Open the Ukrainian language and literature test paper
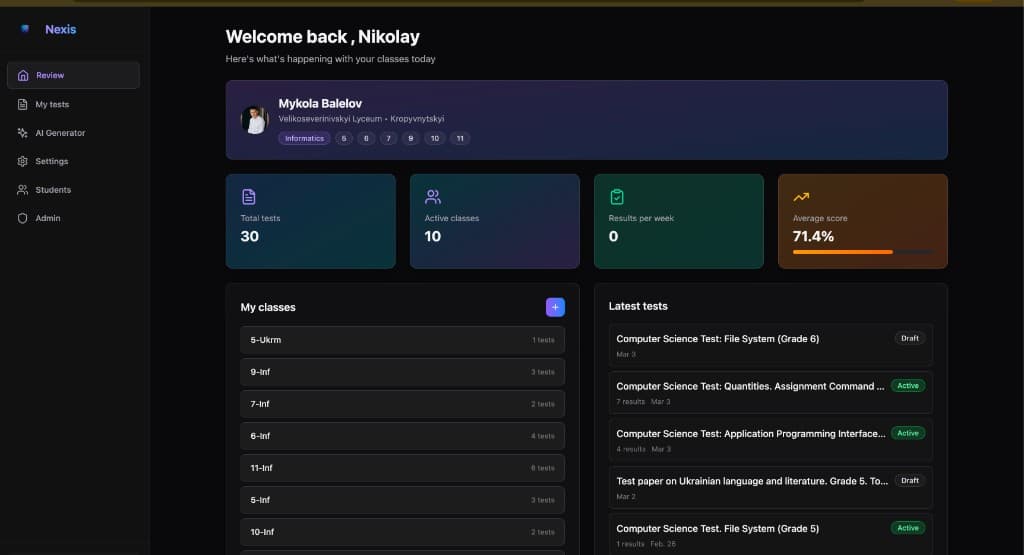Screen dimensions: 1024x555 [x=771, y=488]
